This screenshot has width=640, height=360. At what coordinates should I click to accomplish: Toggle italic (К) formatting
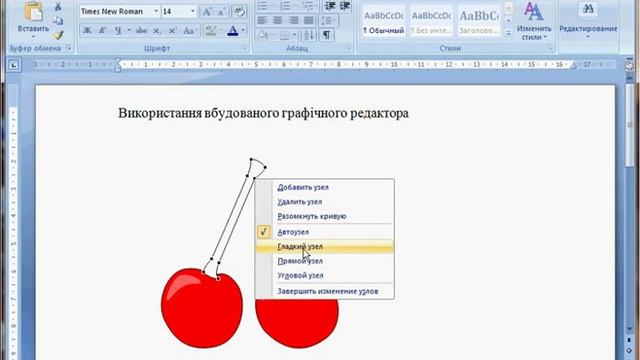(102, 31)
